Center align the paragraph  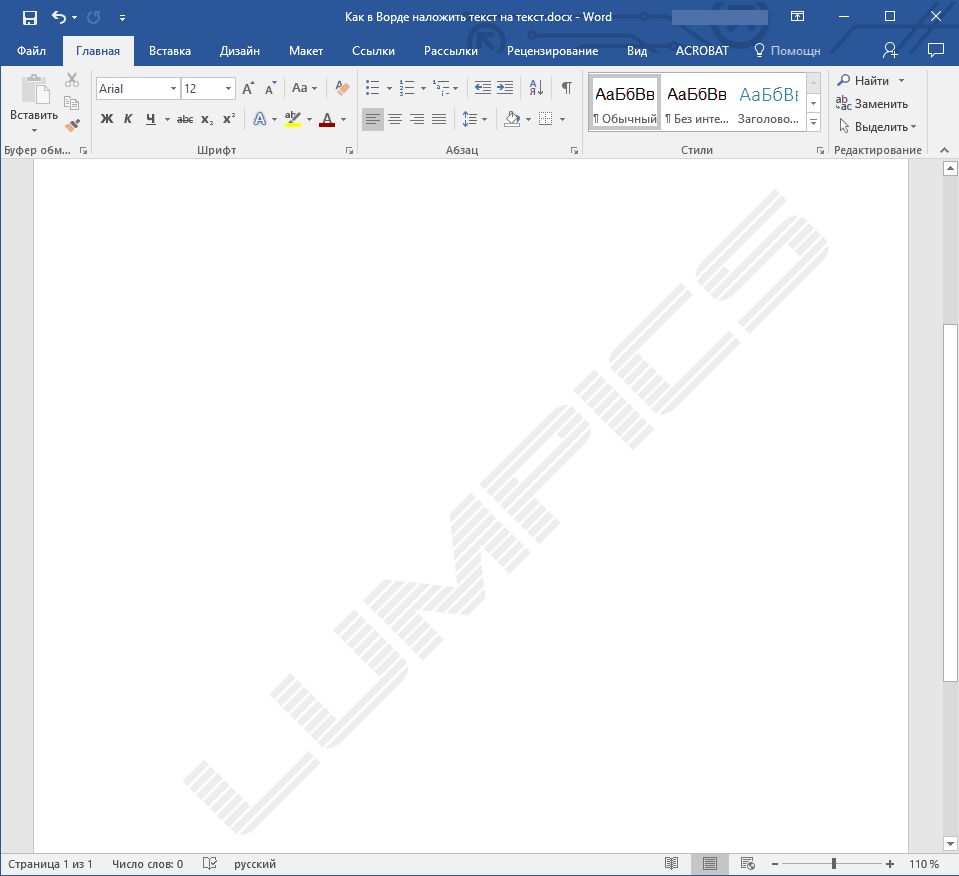point(395,119)
